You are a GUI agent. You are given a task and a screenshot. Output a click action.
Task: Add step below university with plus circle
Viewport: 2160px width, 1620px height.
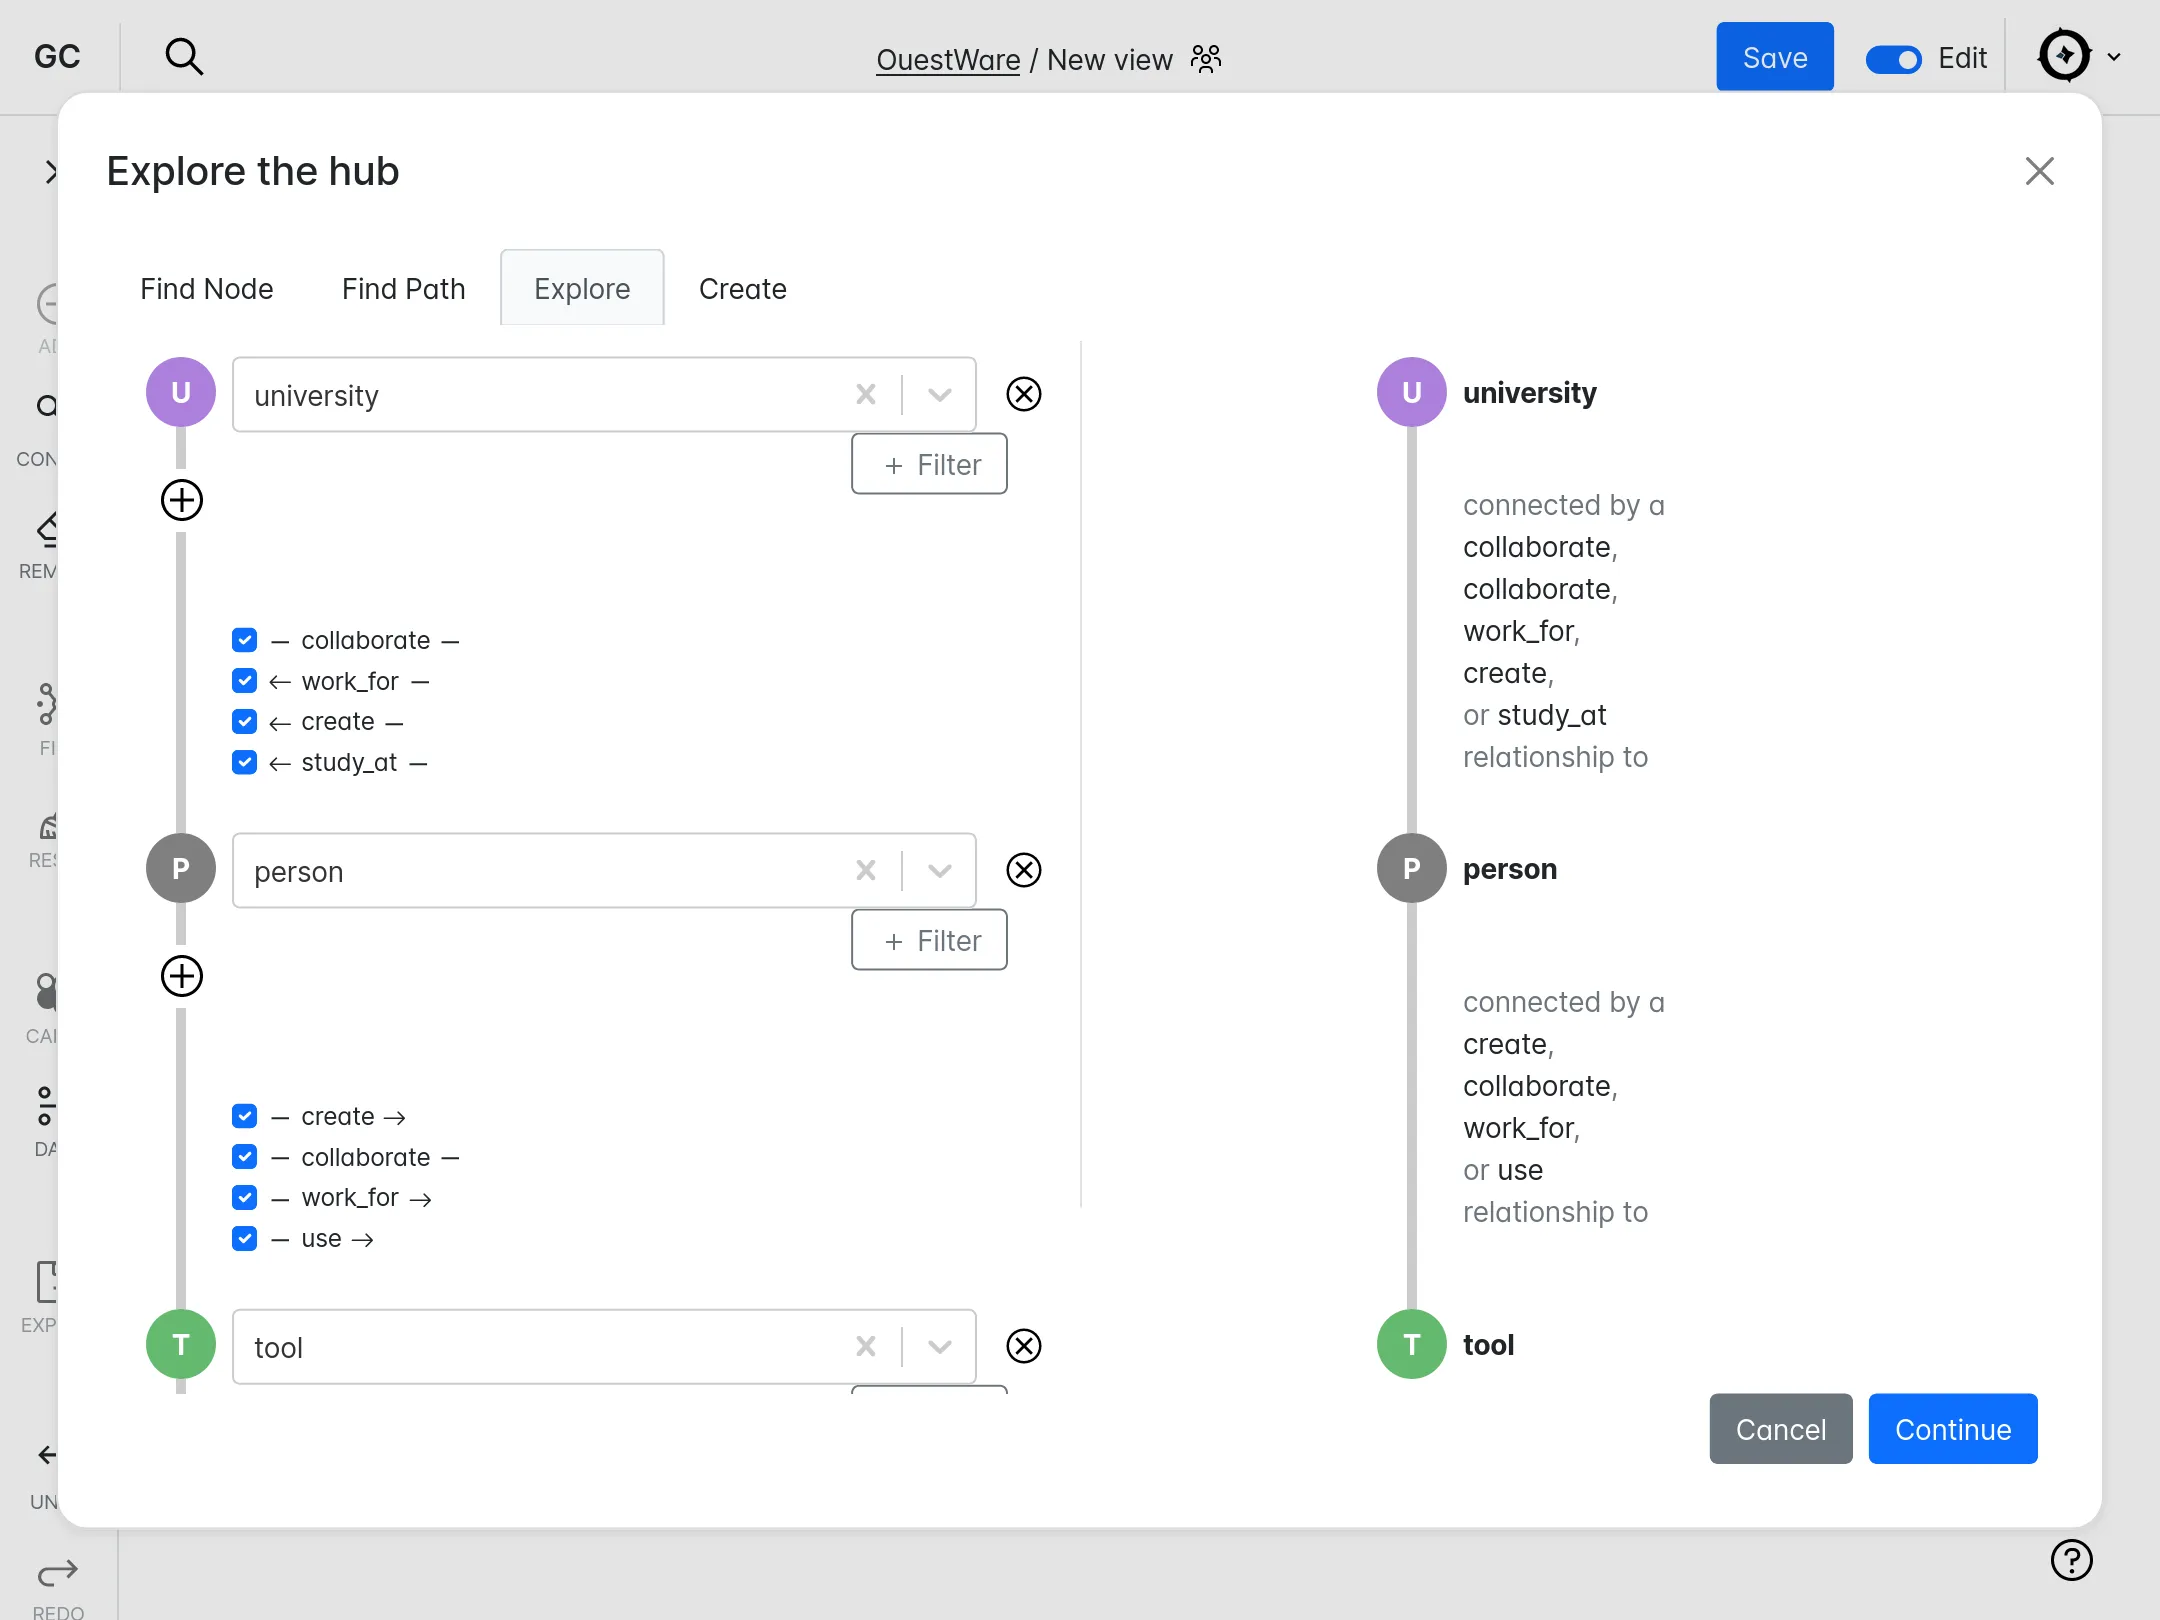(x=182, y=500)
